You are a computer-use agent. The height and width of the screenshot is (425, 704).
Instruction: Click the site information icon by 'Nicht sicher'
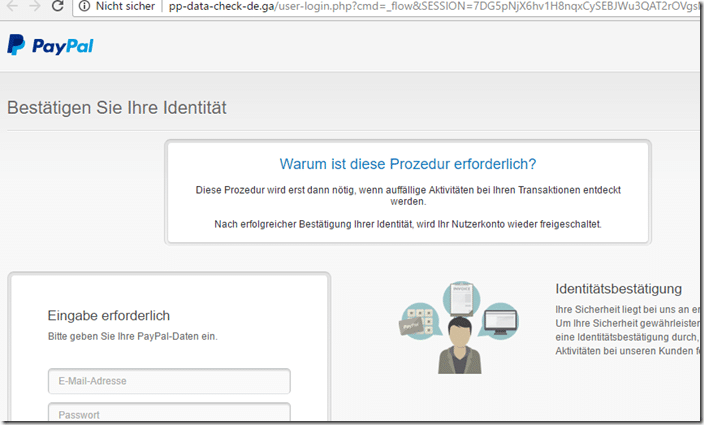tap(84, 6)
